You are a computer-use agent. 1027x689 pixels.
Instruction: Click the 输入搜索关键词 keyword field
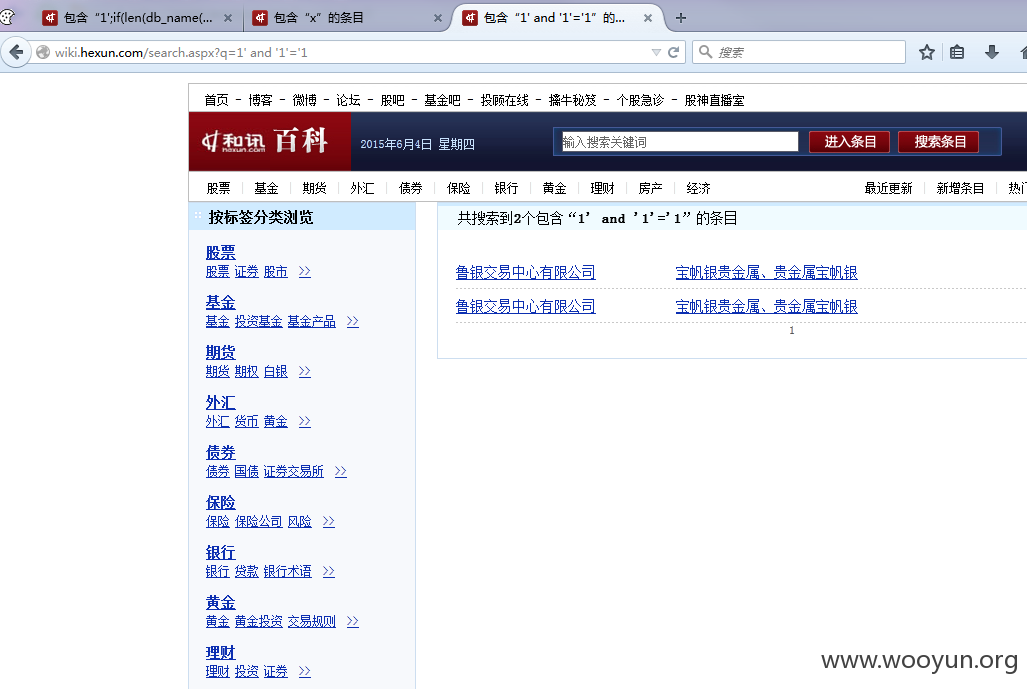[x=680, y=142]
